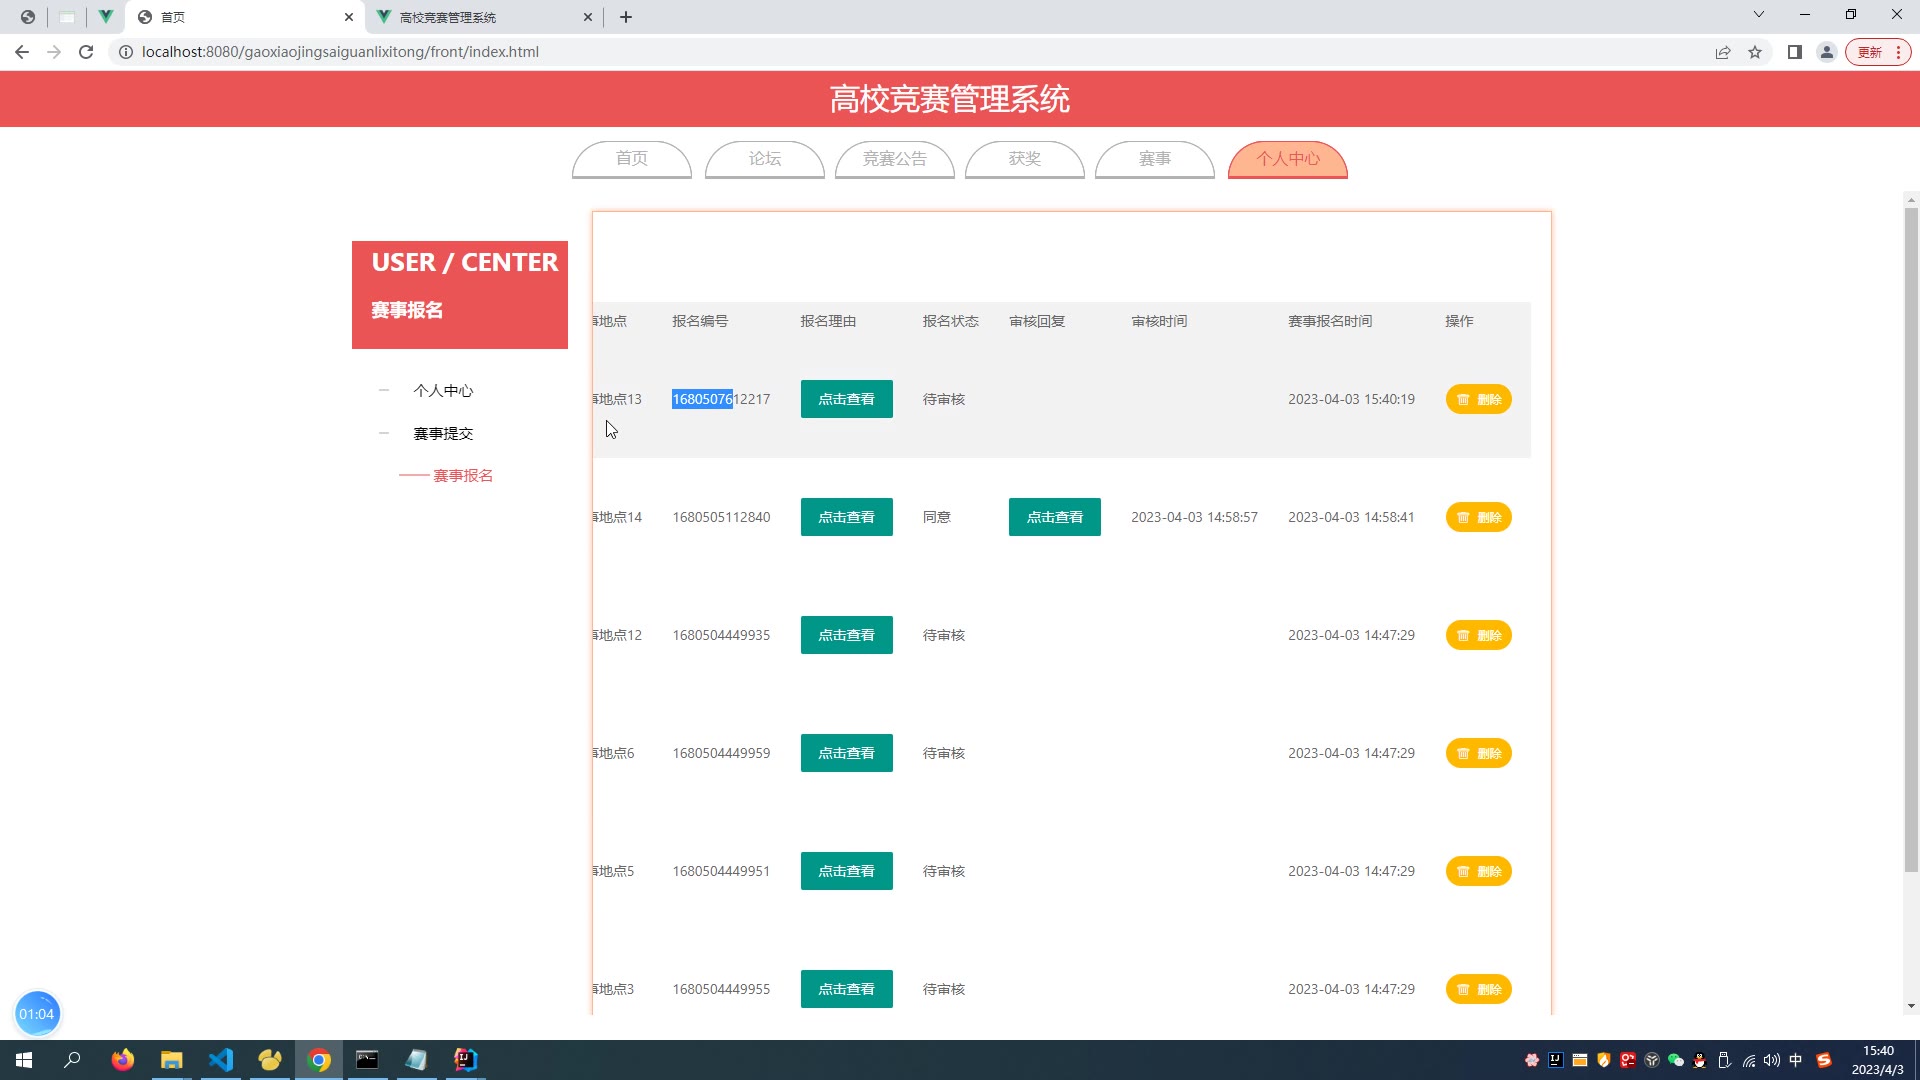Open the tab search chevron dropdown

click(x=1759, y=15)
